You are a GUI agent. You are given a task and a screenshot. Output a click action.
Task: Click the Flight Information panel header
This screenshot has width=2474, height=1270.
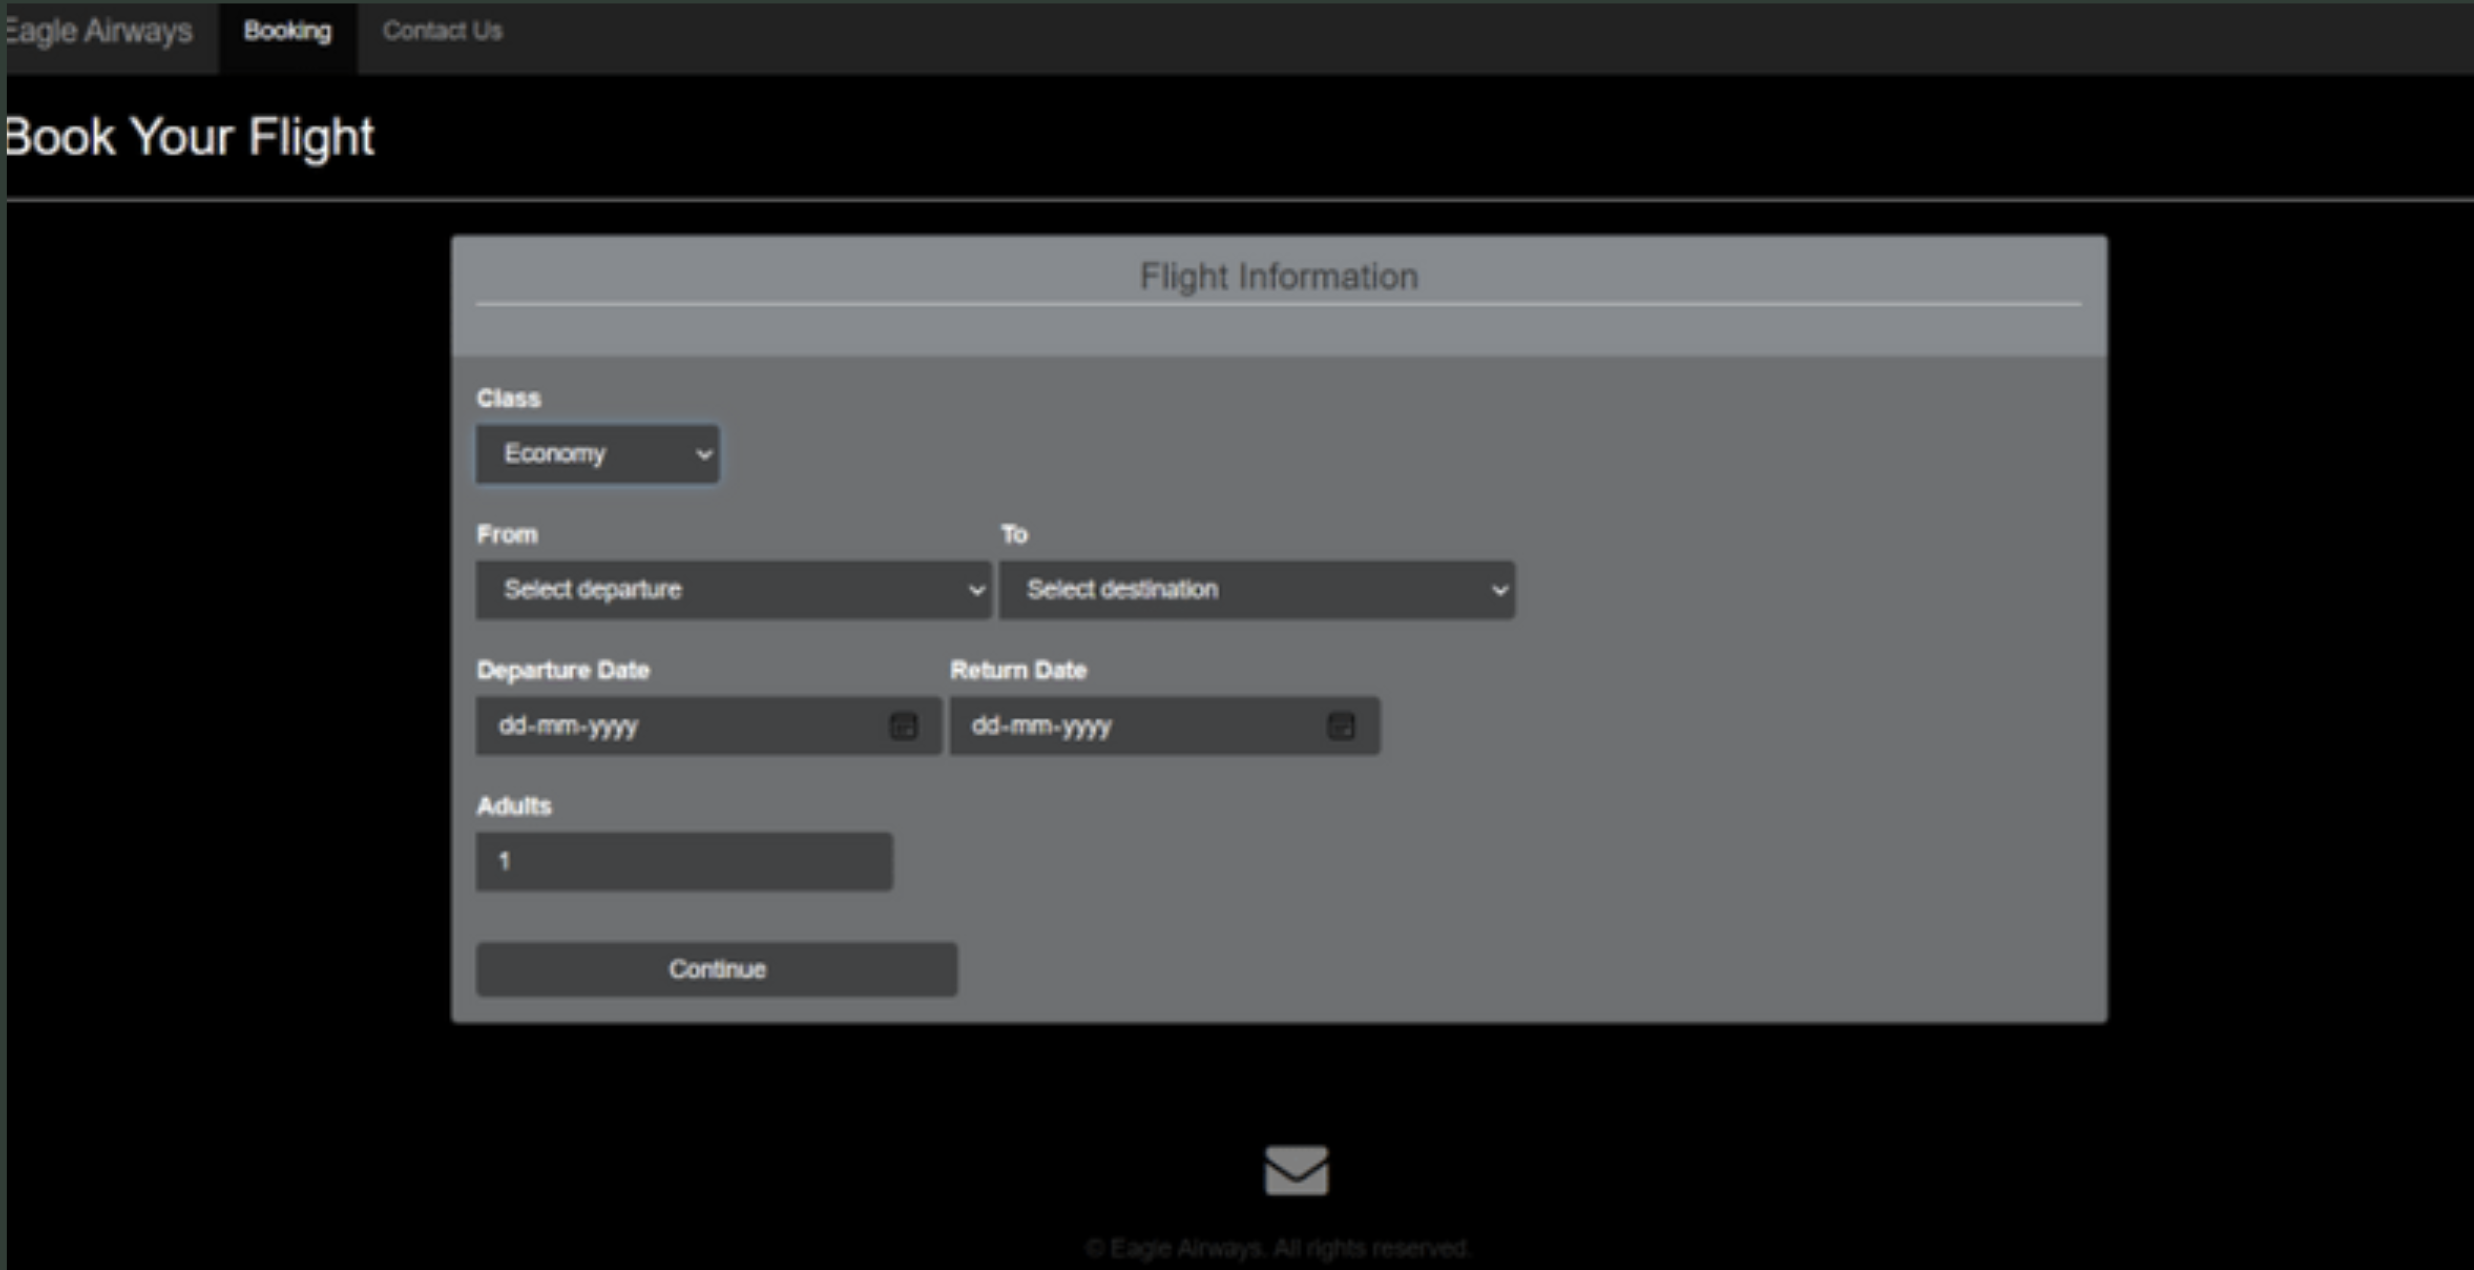[1280, 277]
